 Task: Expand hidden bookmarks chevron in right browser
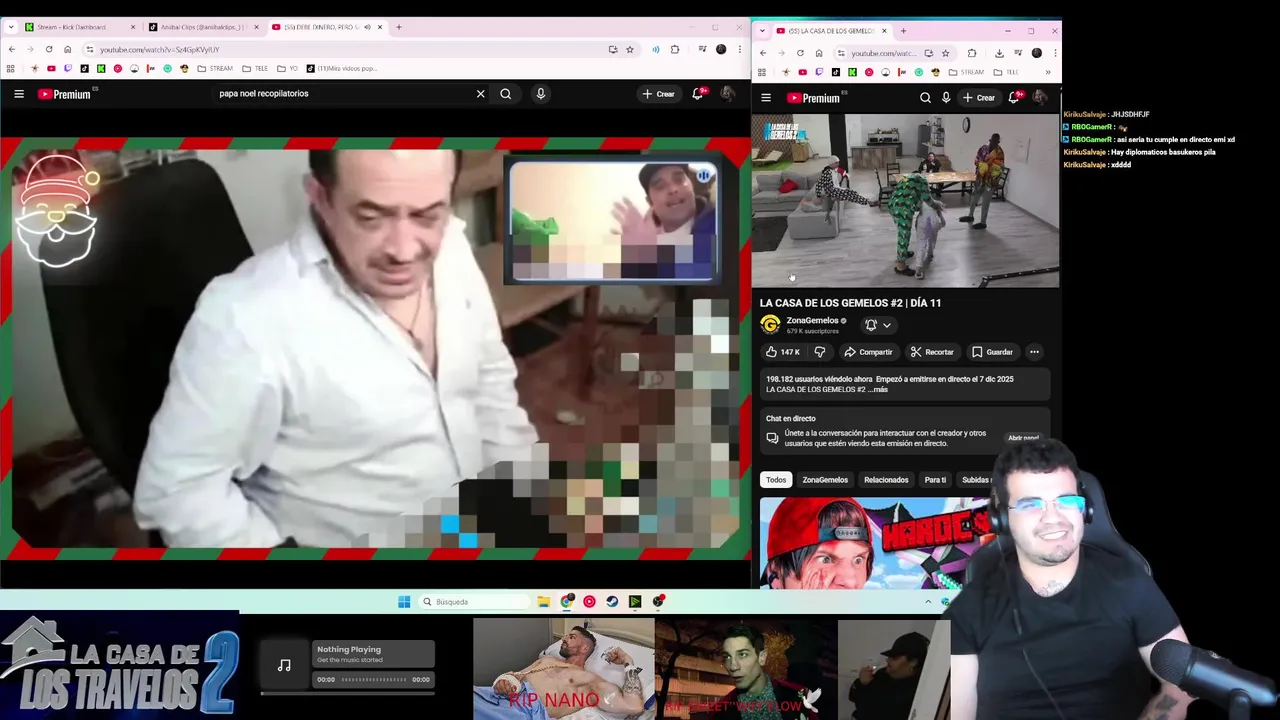click(1048, 72)
